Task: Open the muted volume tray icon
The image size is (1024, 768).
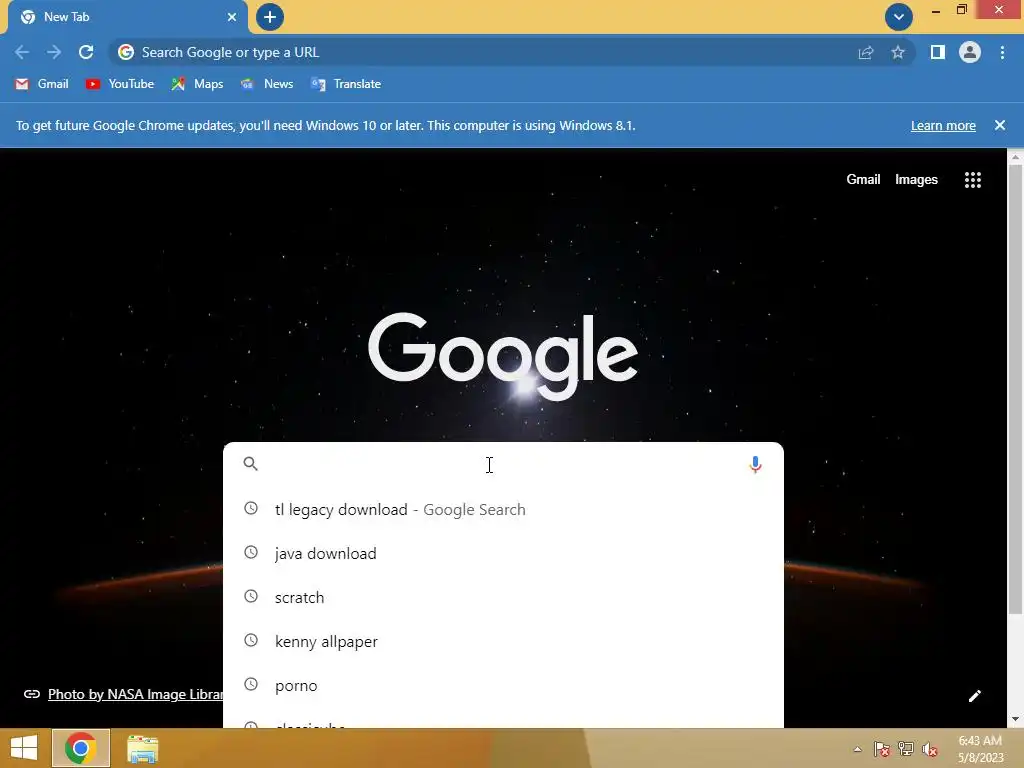Action: [x=930, y=749]
